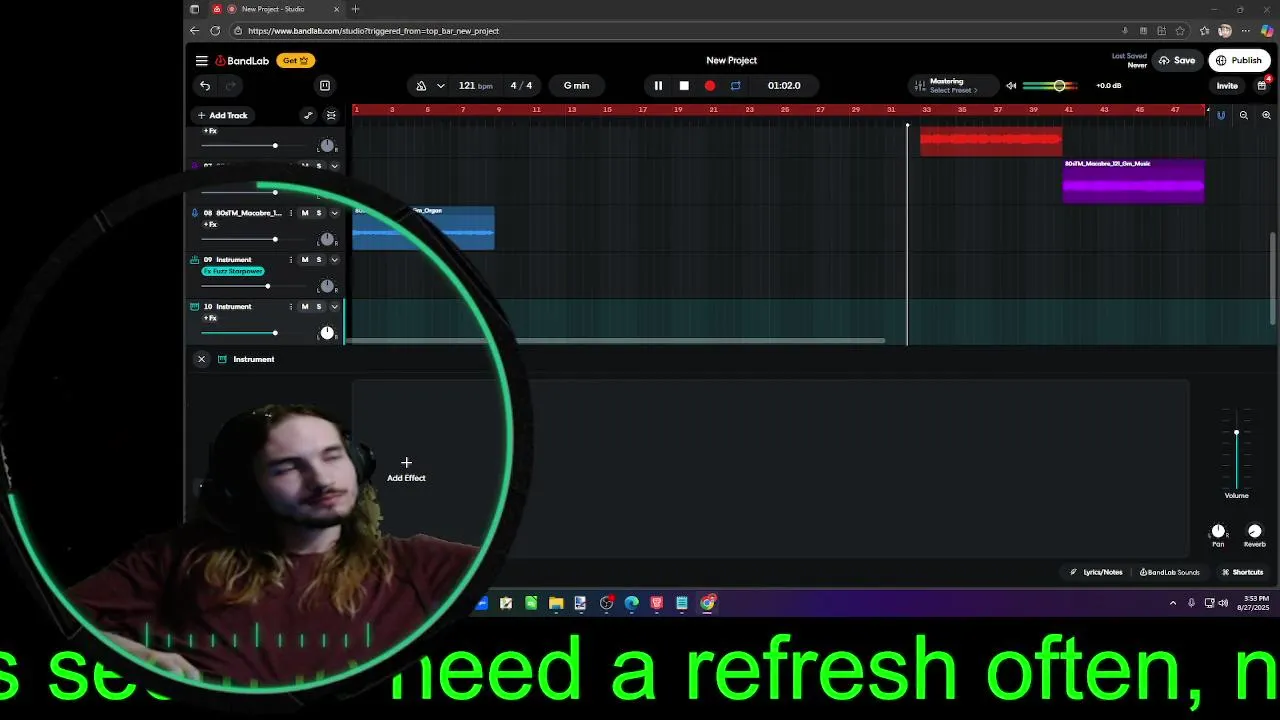
Task: Collapse all tracks icon
Action: (331, 115)
